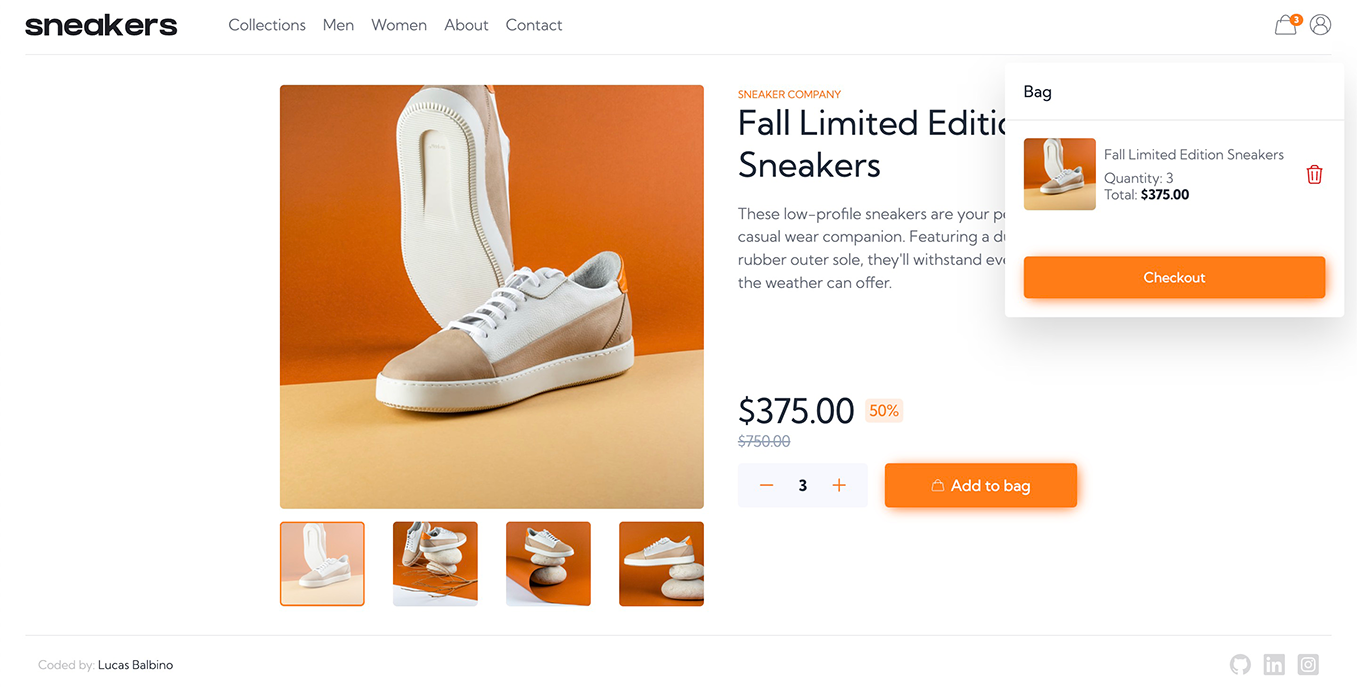Open the Women navigation link
This screenshot has height=694, width=1357.
398,24
